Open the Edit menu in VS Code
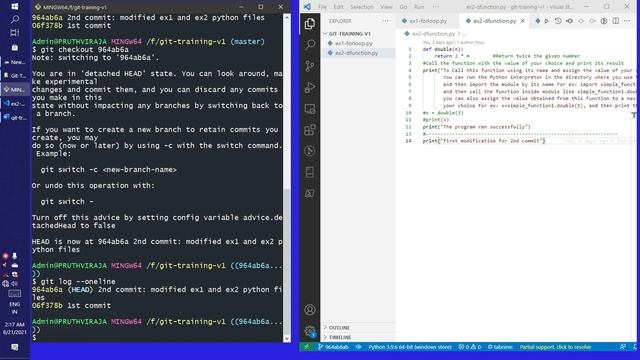This screenshot has width=640, height=360. [338, 7]
